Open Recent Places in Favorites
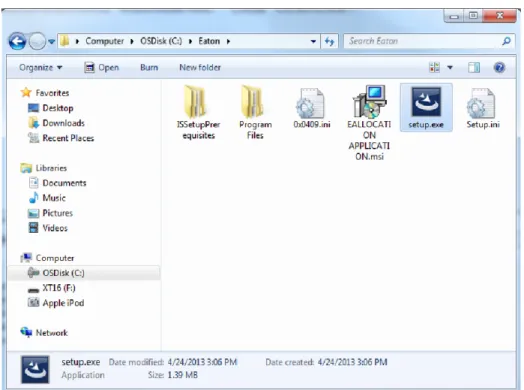 pyautogui.click(x=68, y=138)
